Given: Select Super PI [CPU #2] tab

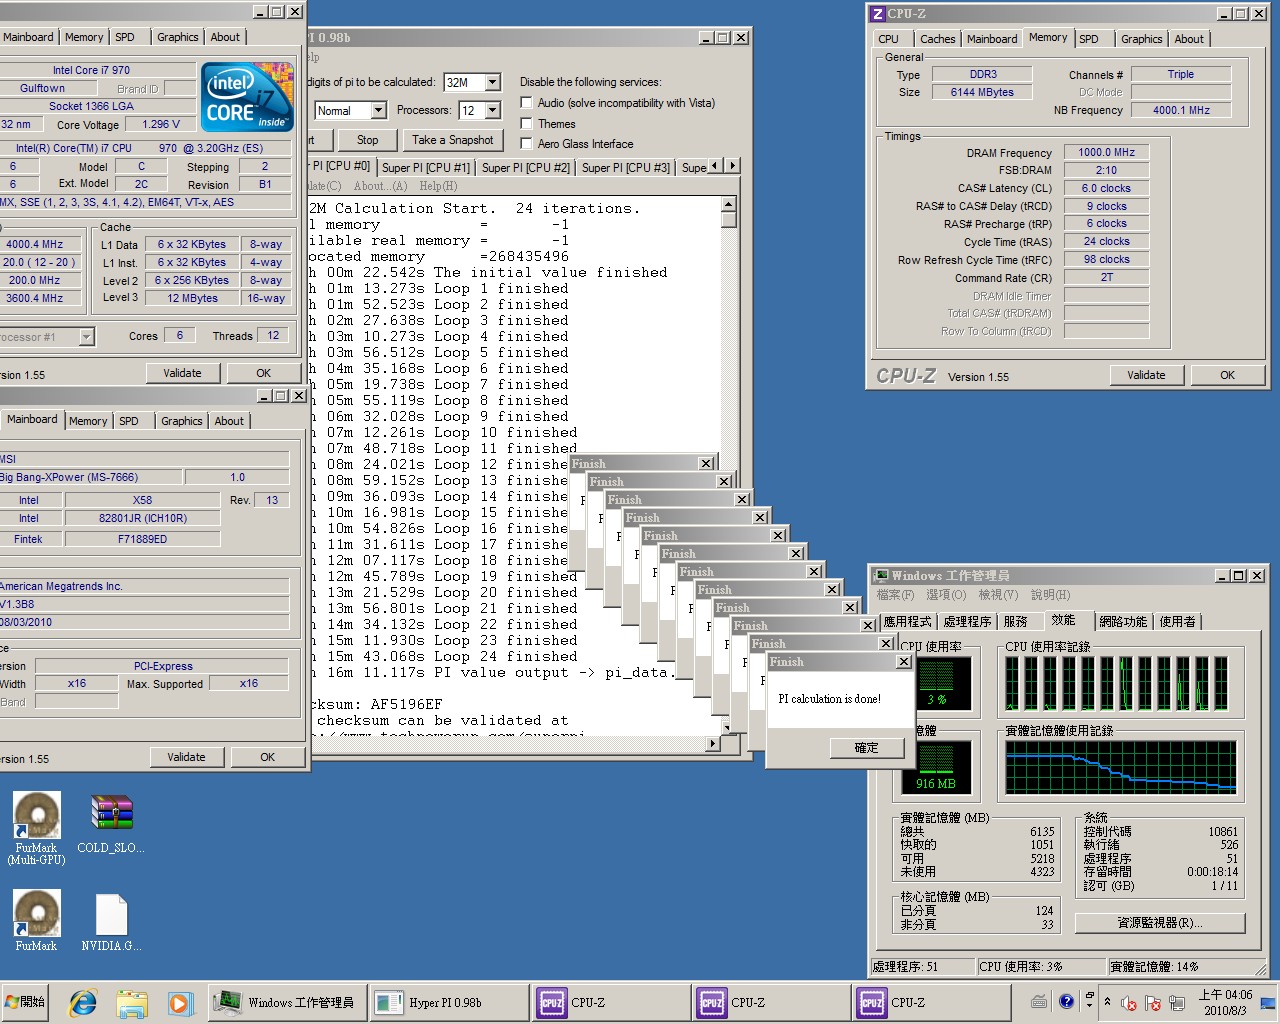Looking at the screenshot, I should [x=526, y=168].
